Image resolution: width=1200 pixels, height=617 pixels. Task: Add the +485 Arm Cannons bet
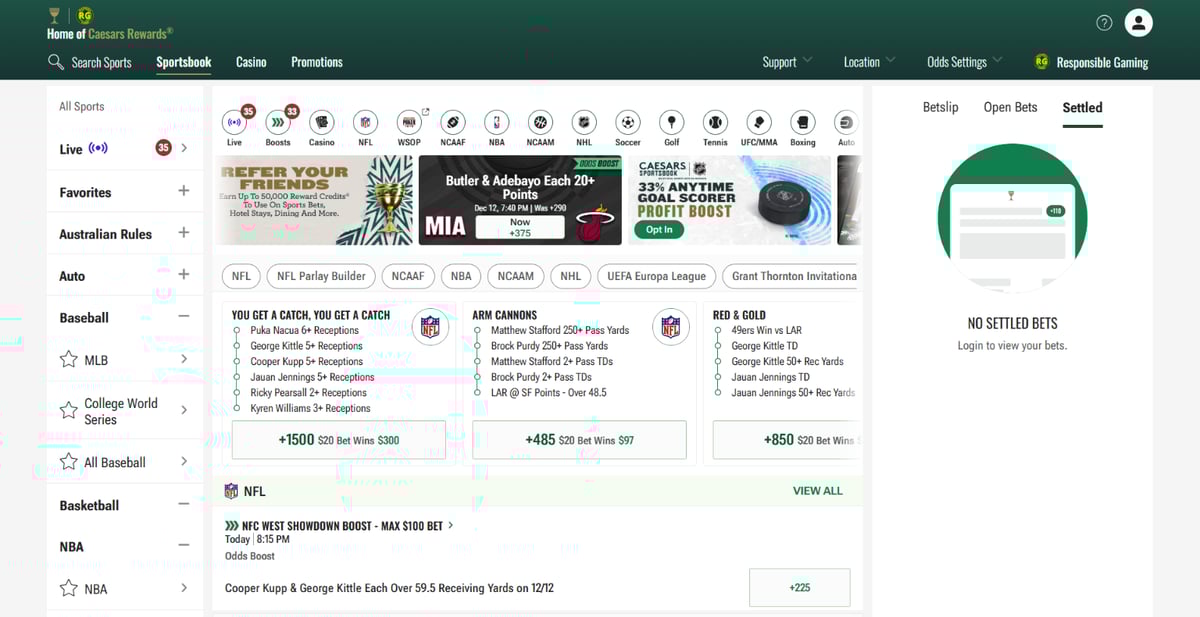click(579, 440)
